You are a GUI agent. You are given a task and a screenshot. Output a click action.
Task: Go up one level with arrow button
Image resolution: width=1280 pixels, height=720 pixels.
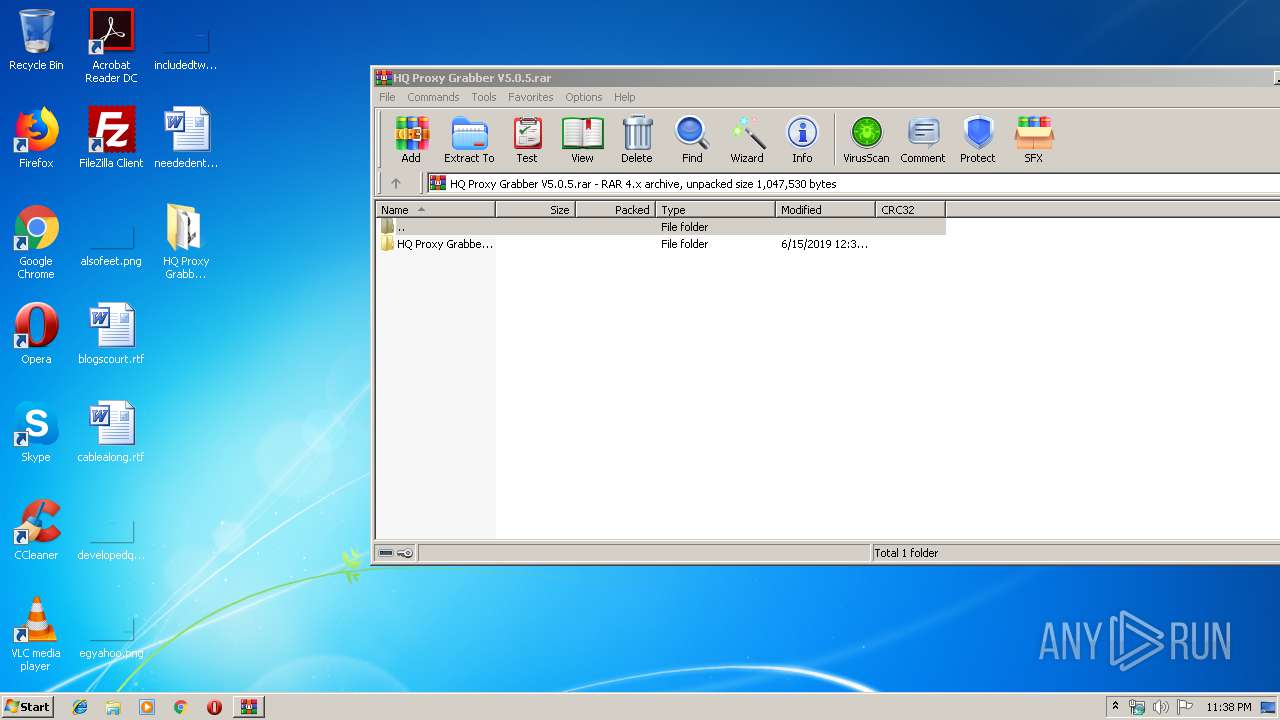coord(396,183)
